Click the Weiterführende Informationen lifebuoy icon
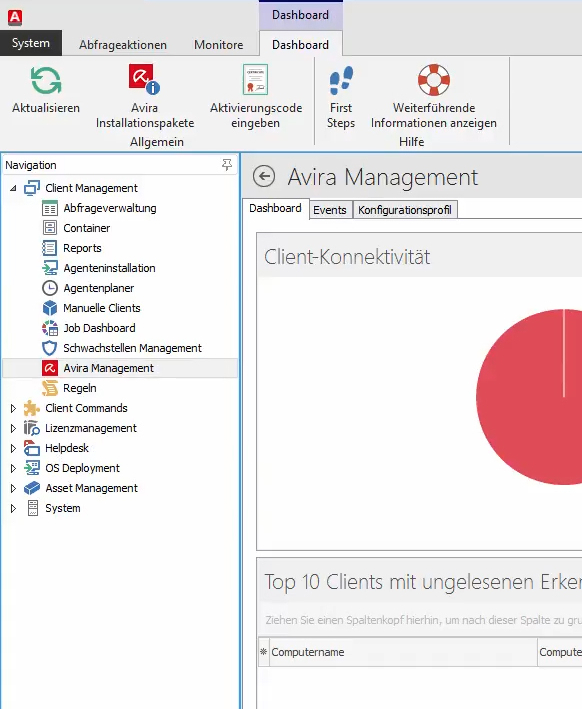This screenshot has height=709, width=582. (x=434, y=80)
